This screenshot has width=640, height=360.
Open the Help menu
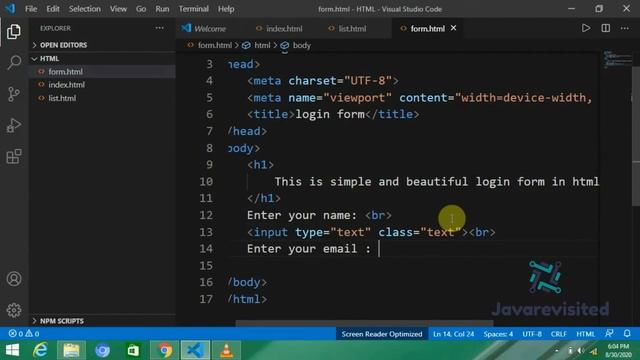click(x=226, y=9)
